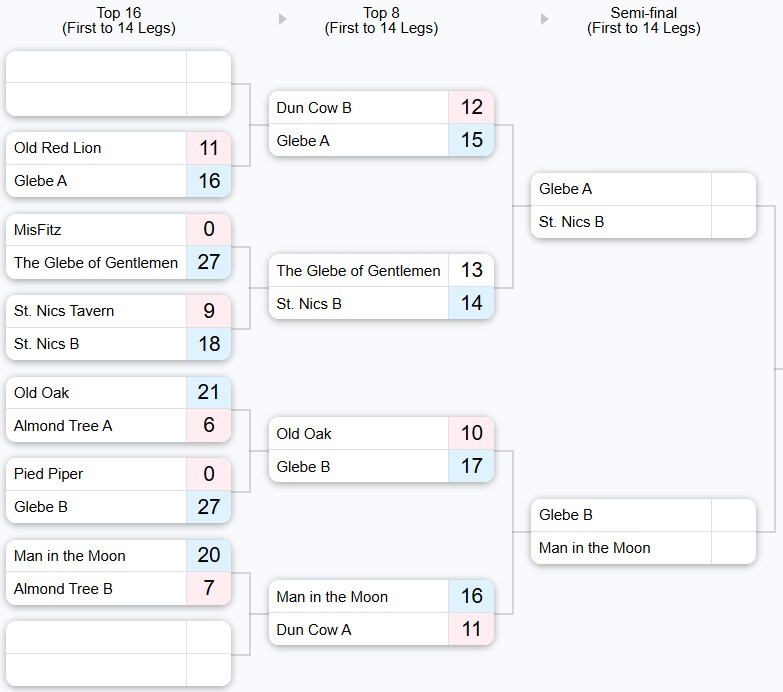The height and width of the screenshot is (692, 783).
Task: Select St. Nics Tavern team entry
Action: (64, 311)
